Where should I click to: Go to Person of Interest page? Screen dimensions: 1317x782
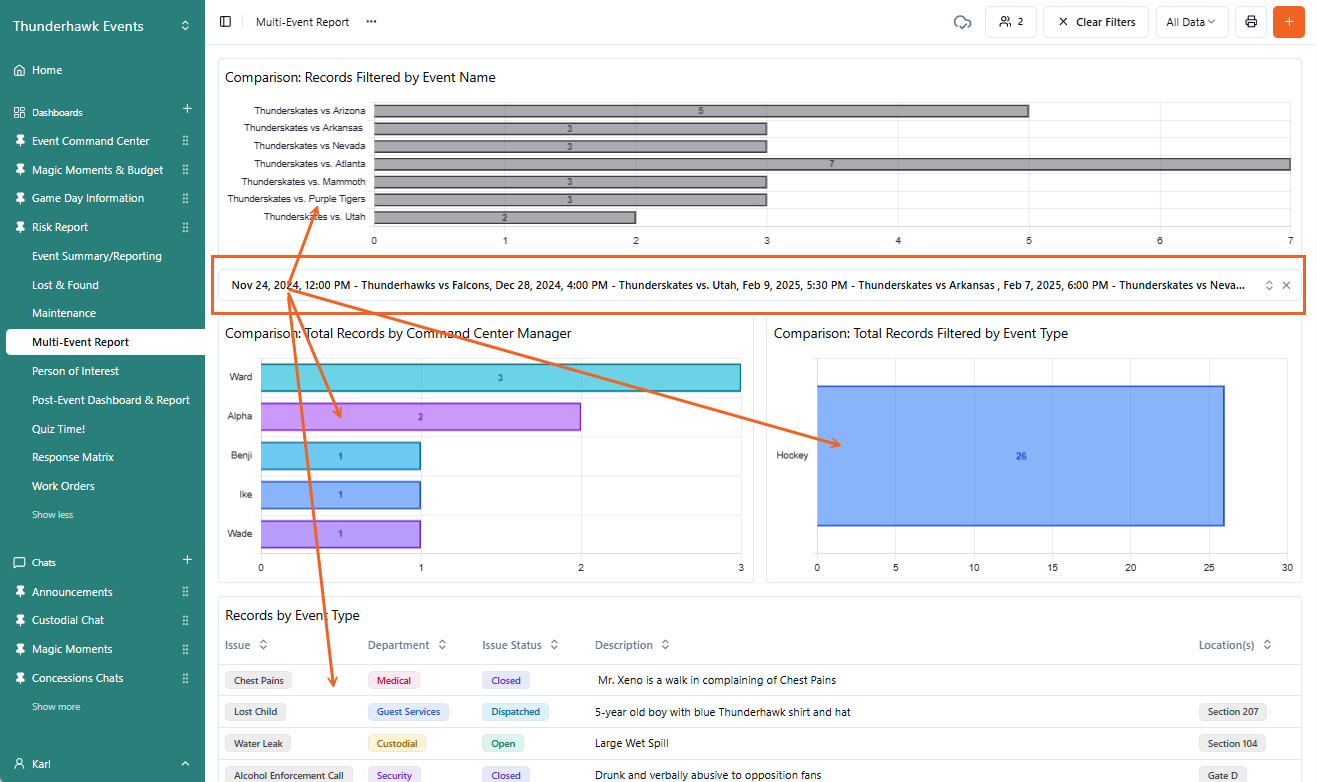75,371
